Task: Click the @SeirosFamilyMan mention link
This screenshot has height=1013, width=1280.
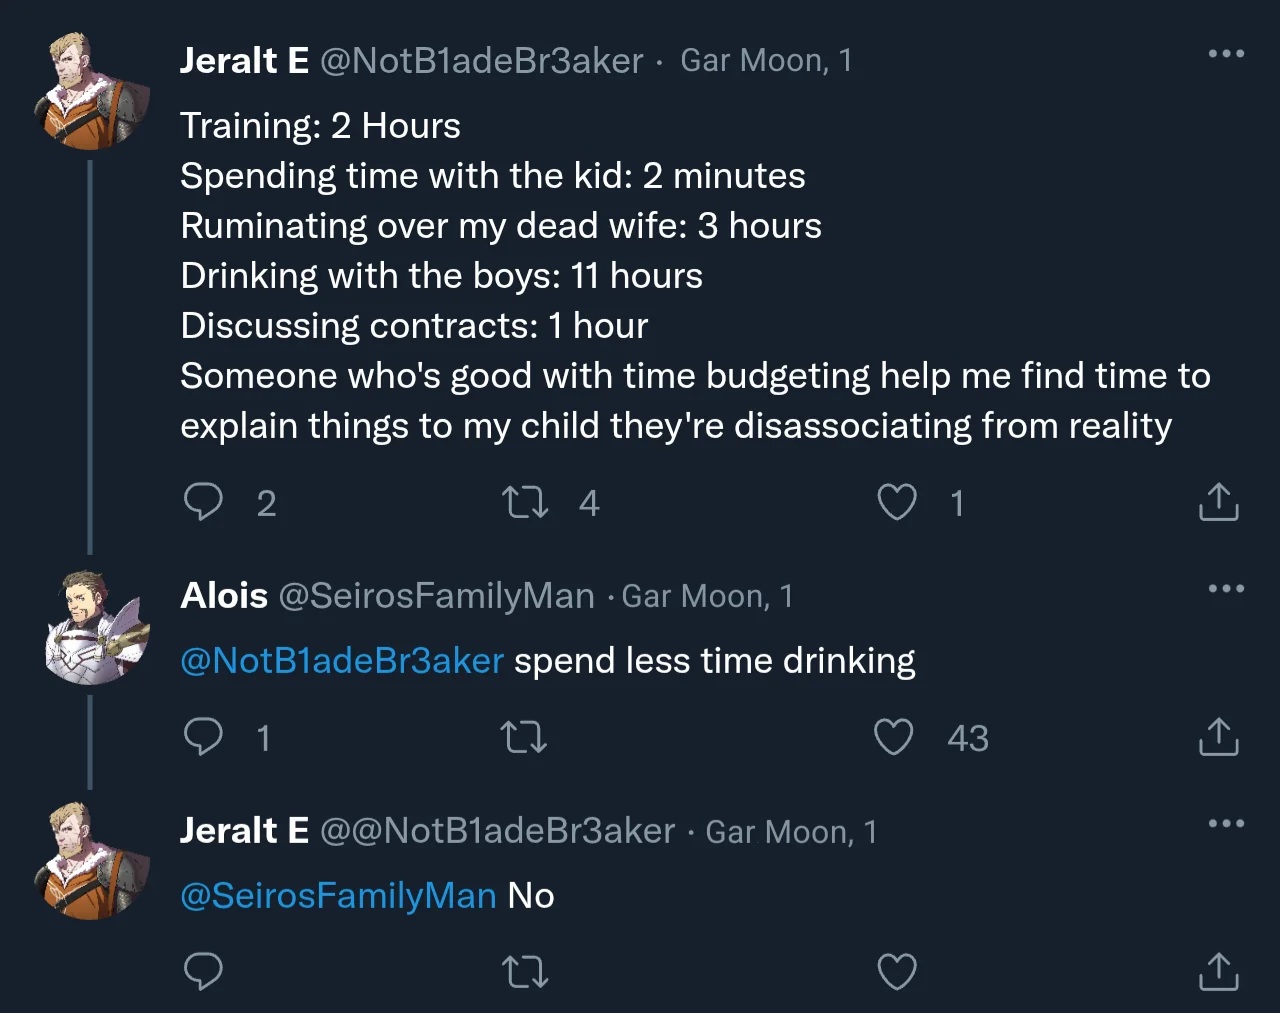Action: click(x=338, y=896)
